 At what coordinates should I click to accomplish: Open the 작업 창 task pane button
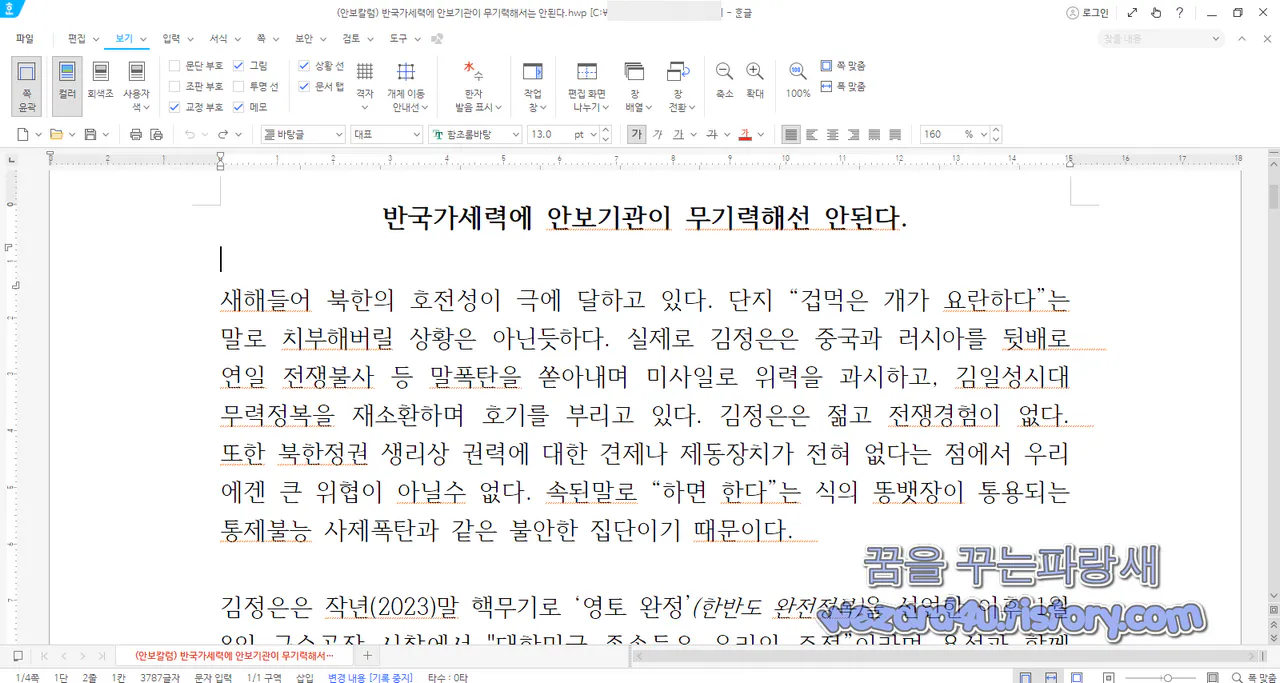[x=533, y=85]
